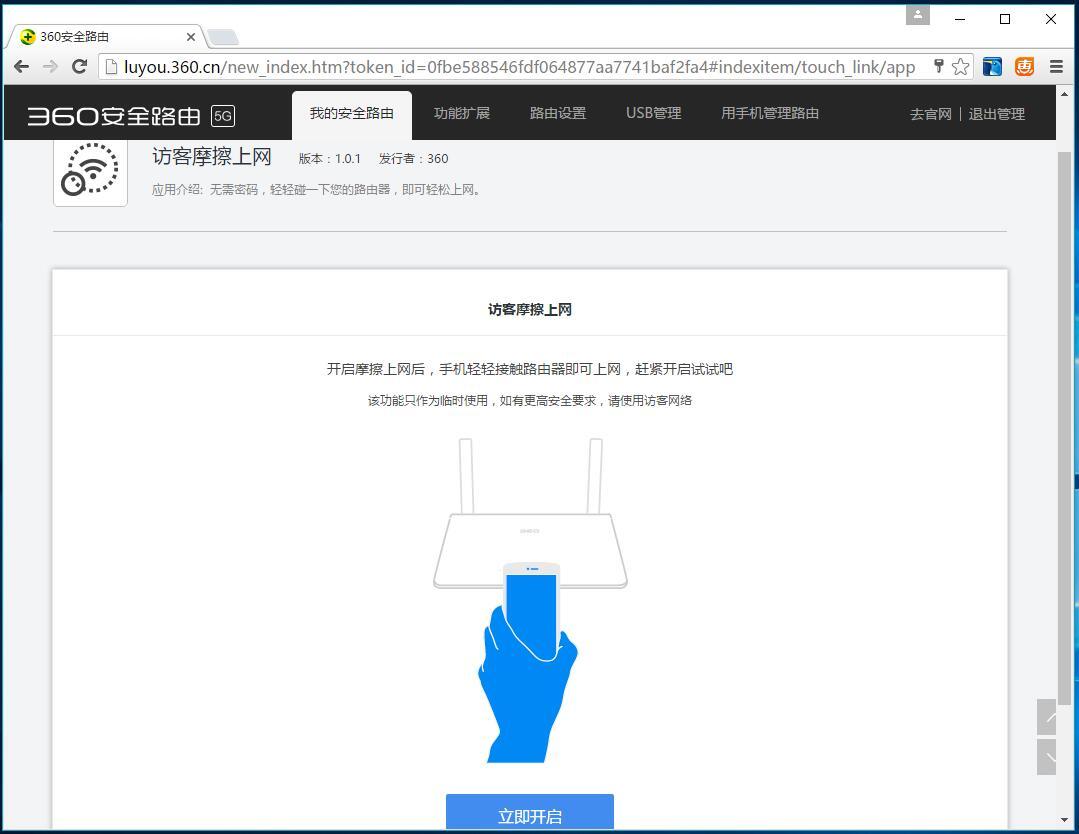
Task: Click the 访客摩擦上网 app icon
Action: coord(90,170)
